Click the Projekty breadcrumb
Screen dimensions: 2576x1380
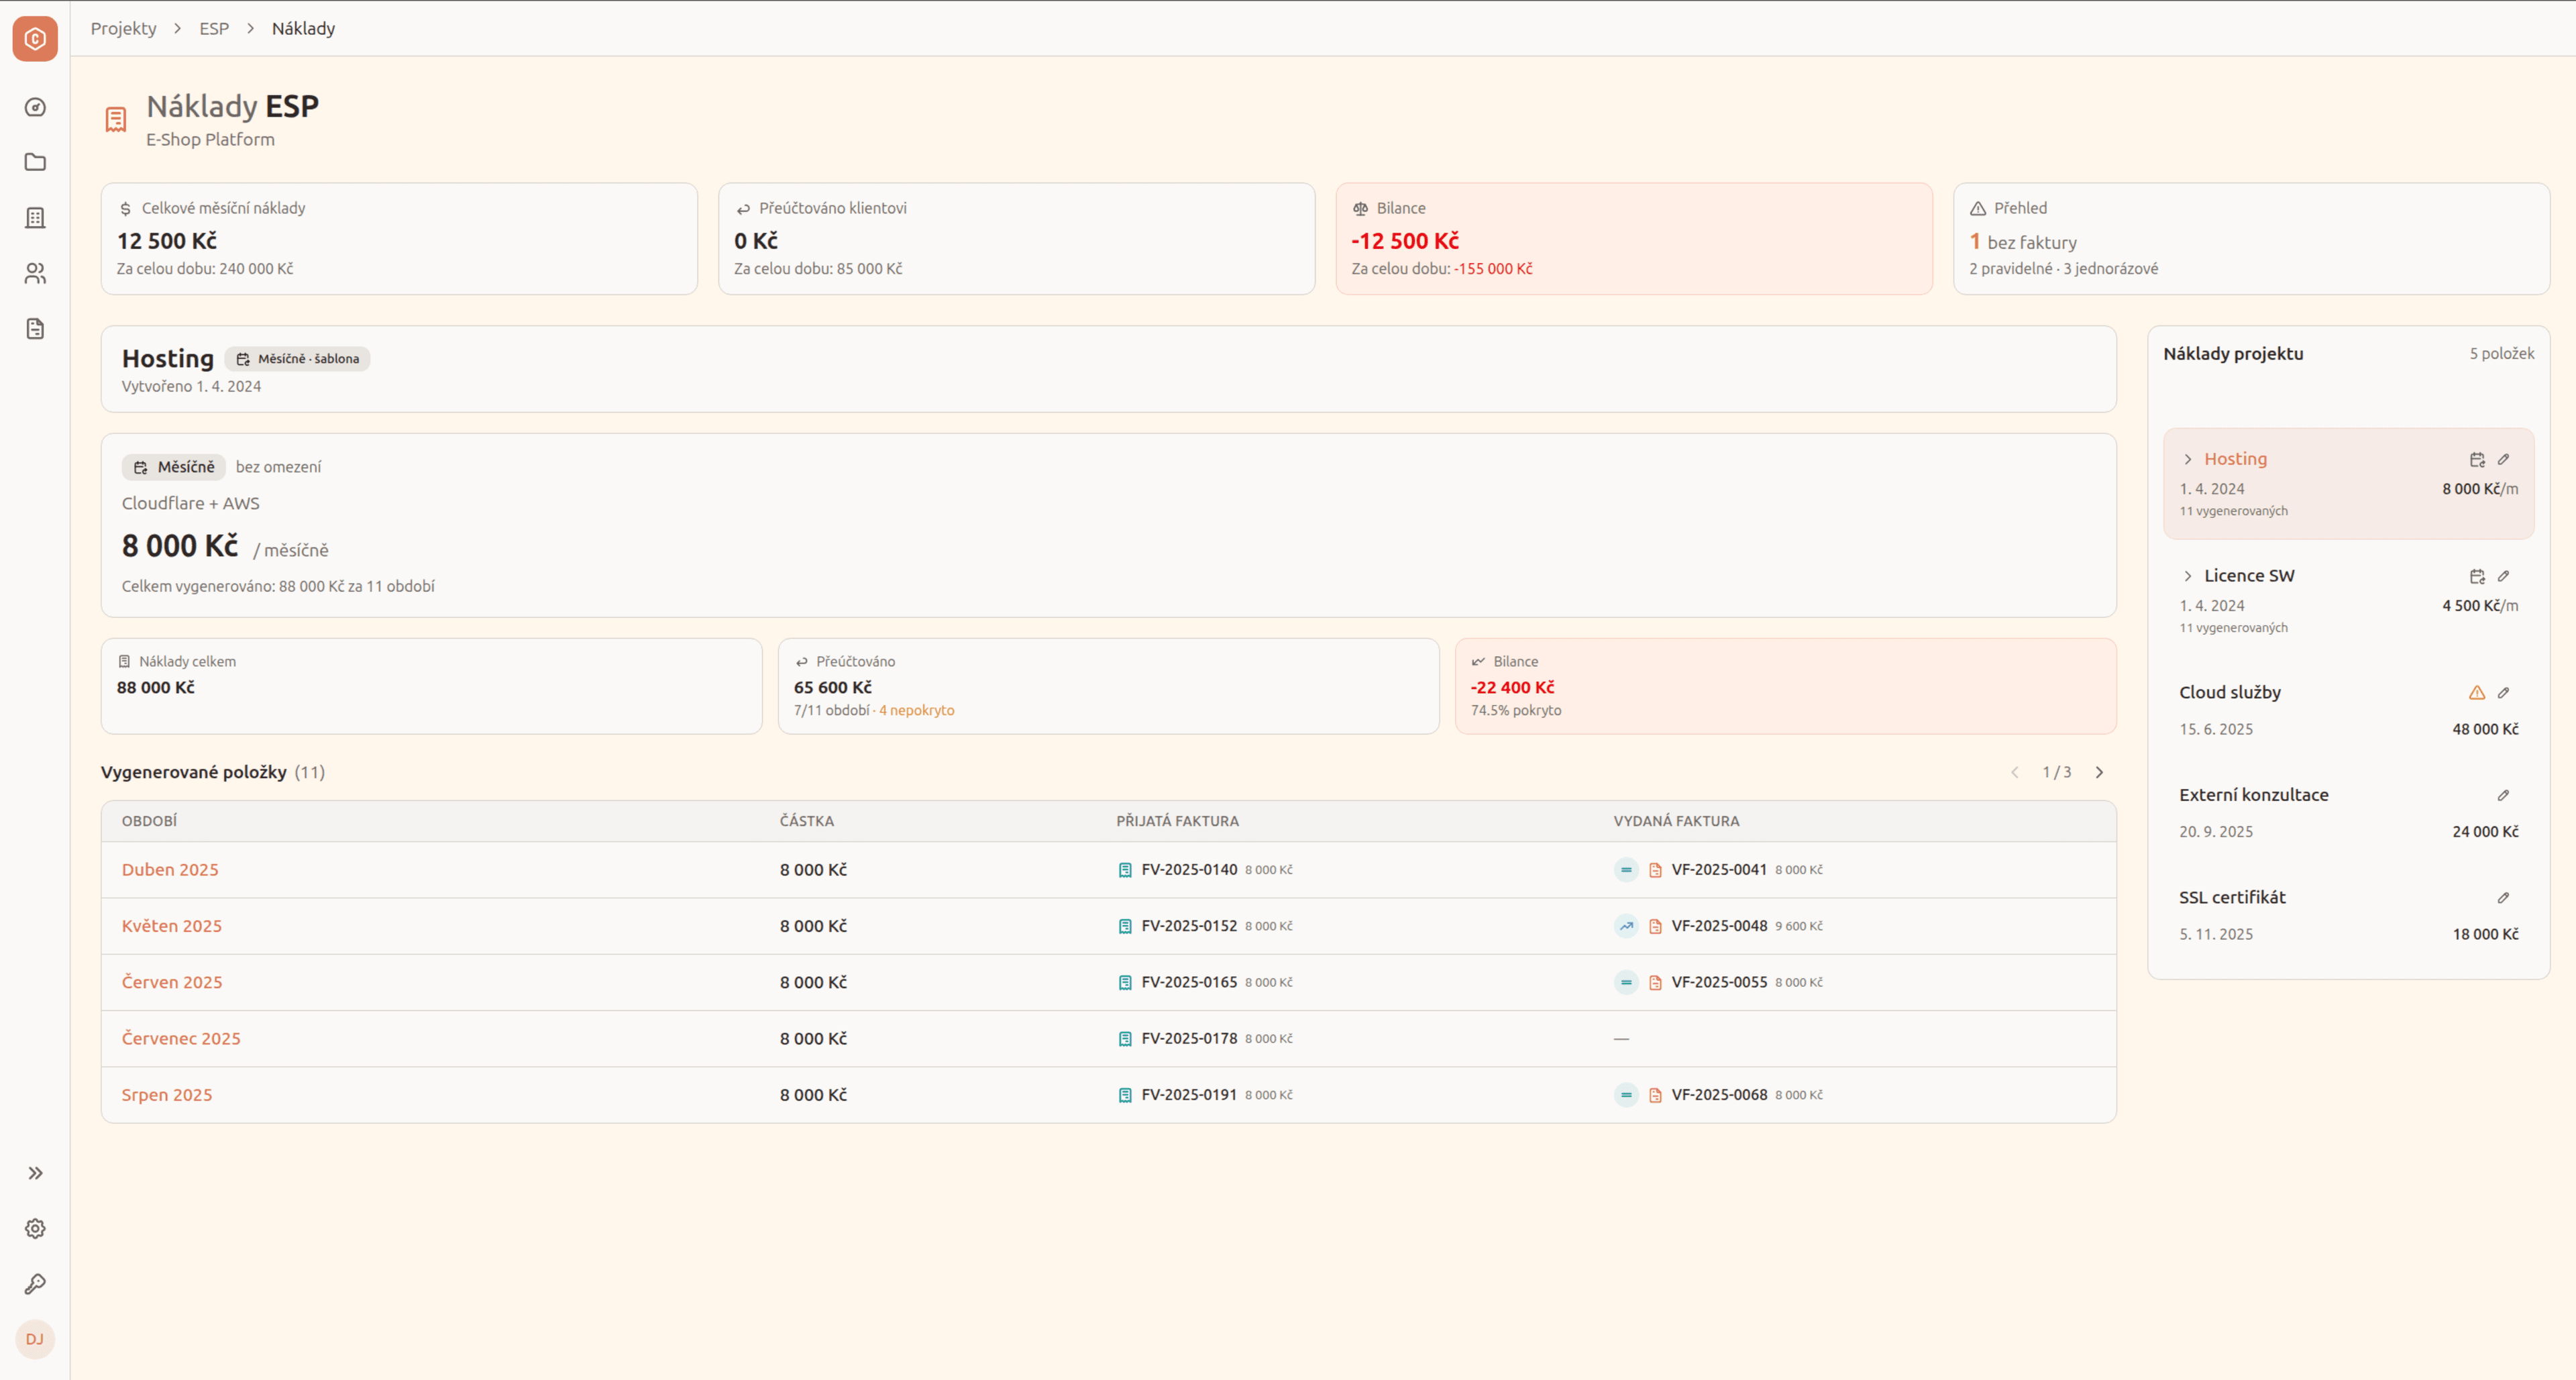point(123,28)
